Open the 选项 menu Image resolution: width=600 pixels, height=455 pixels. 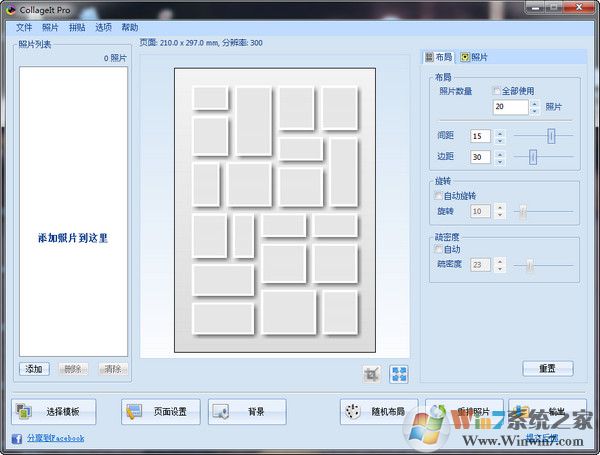tap(103, 28)
